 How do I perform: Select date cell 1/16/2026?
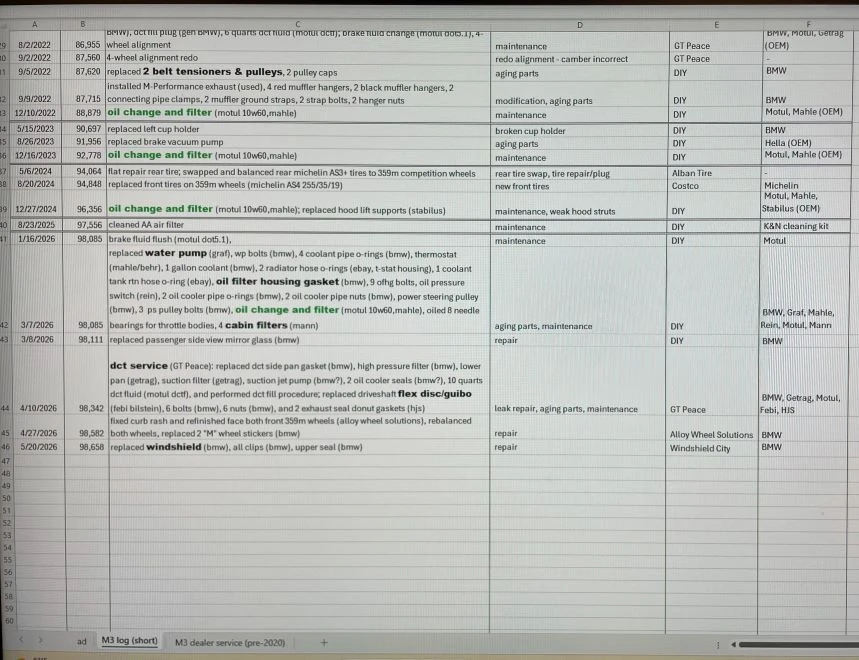pos(37,239)
